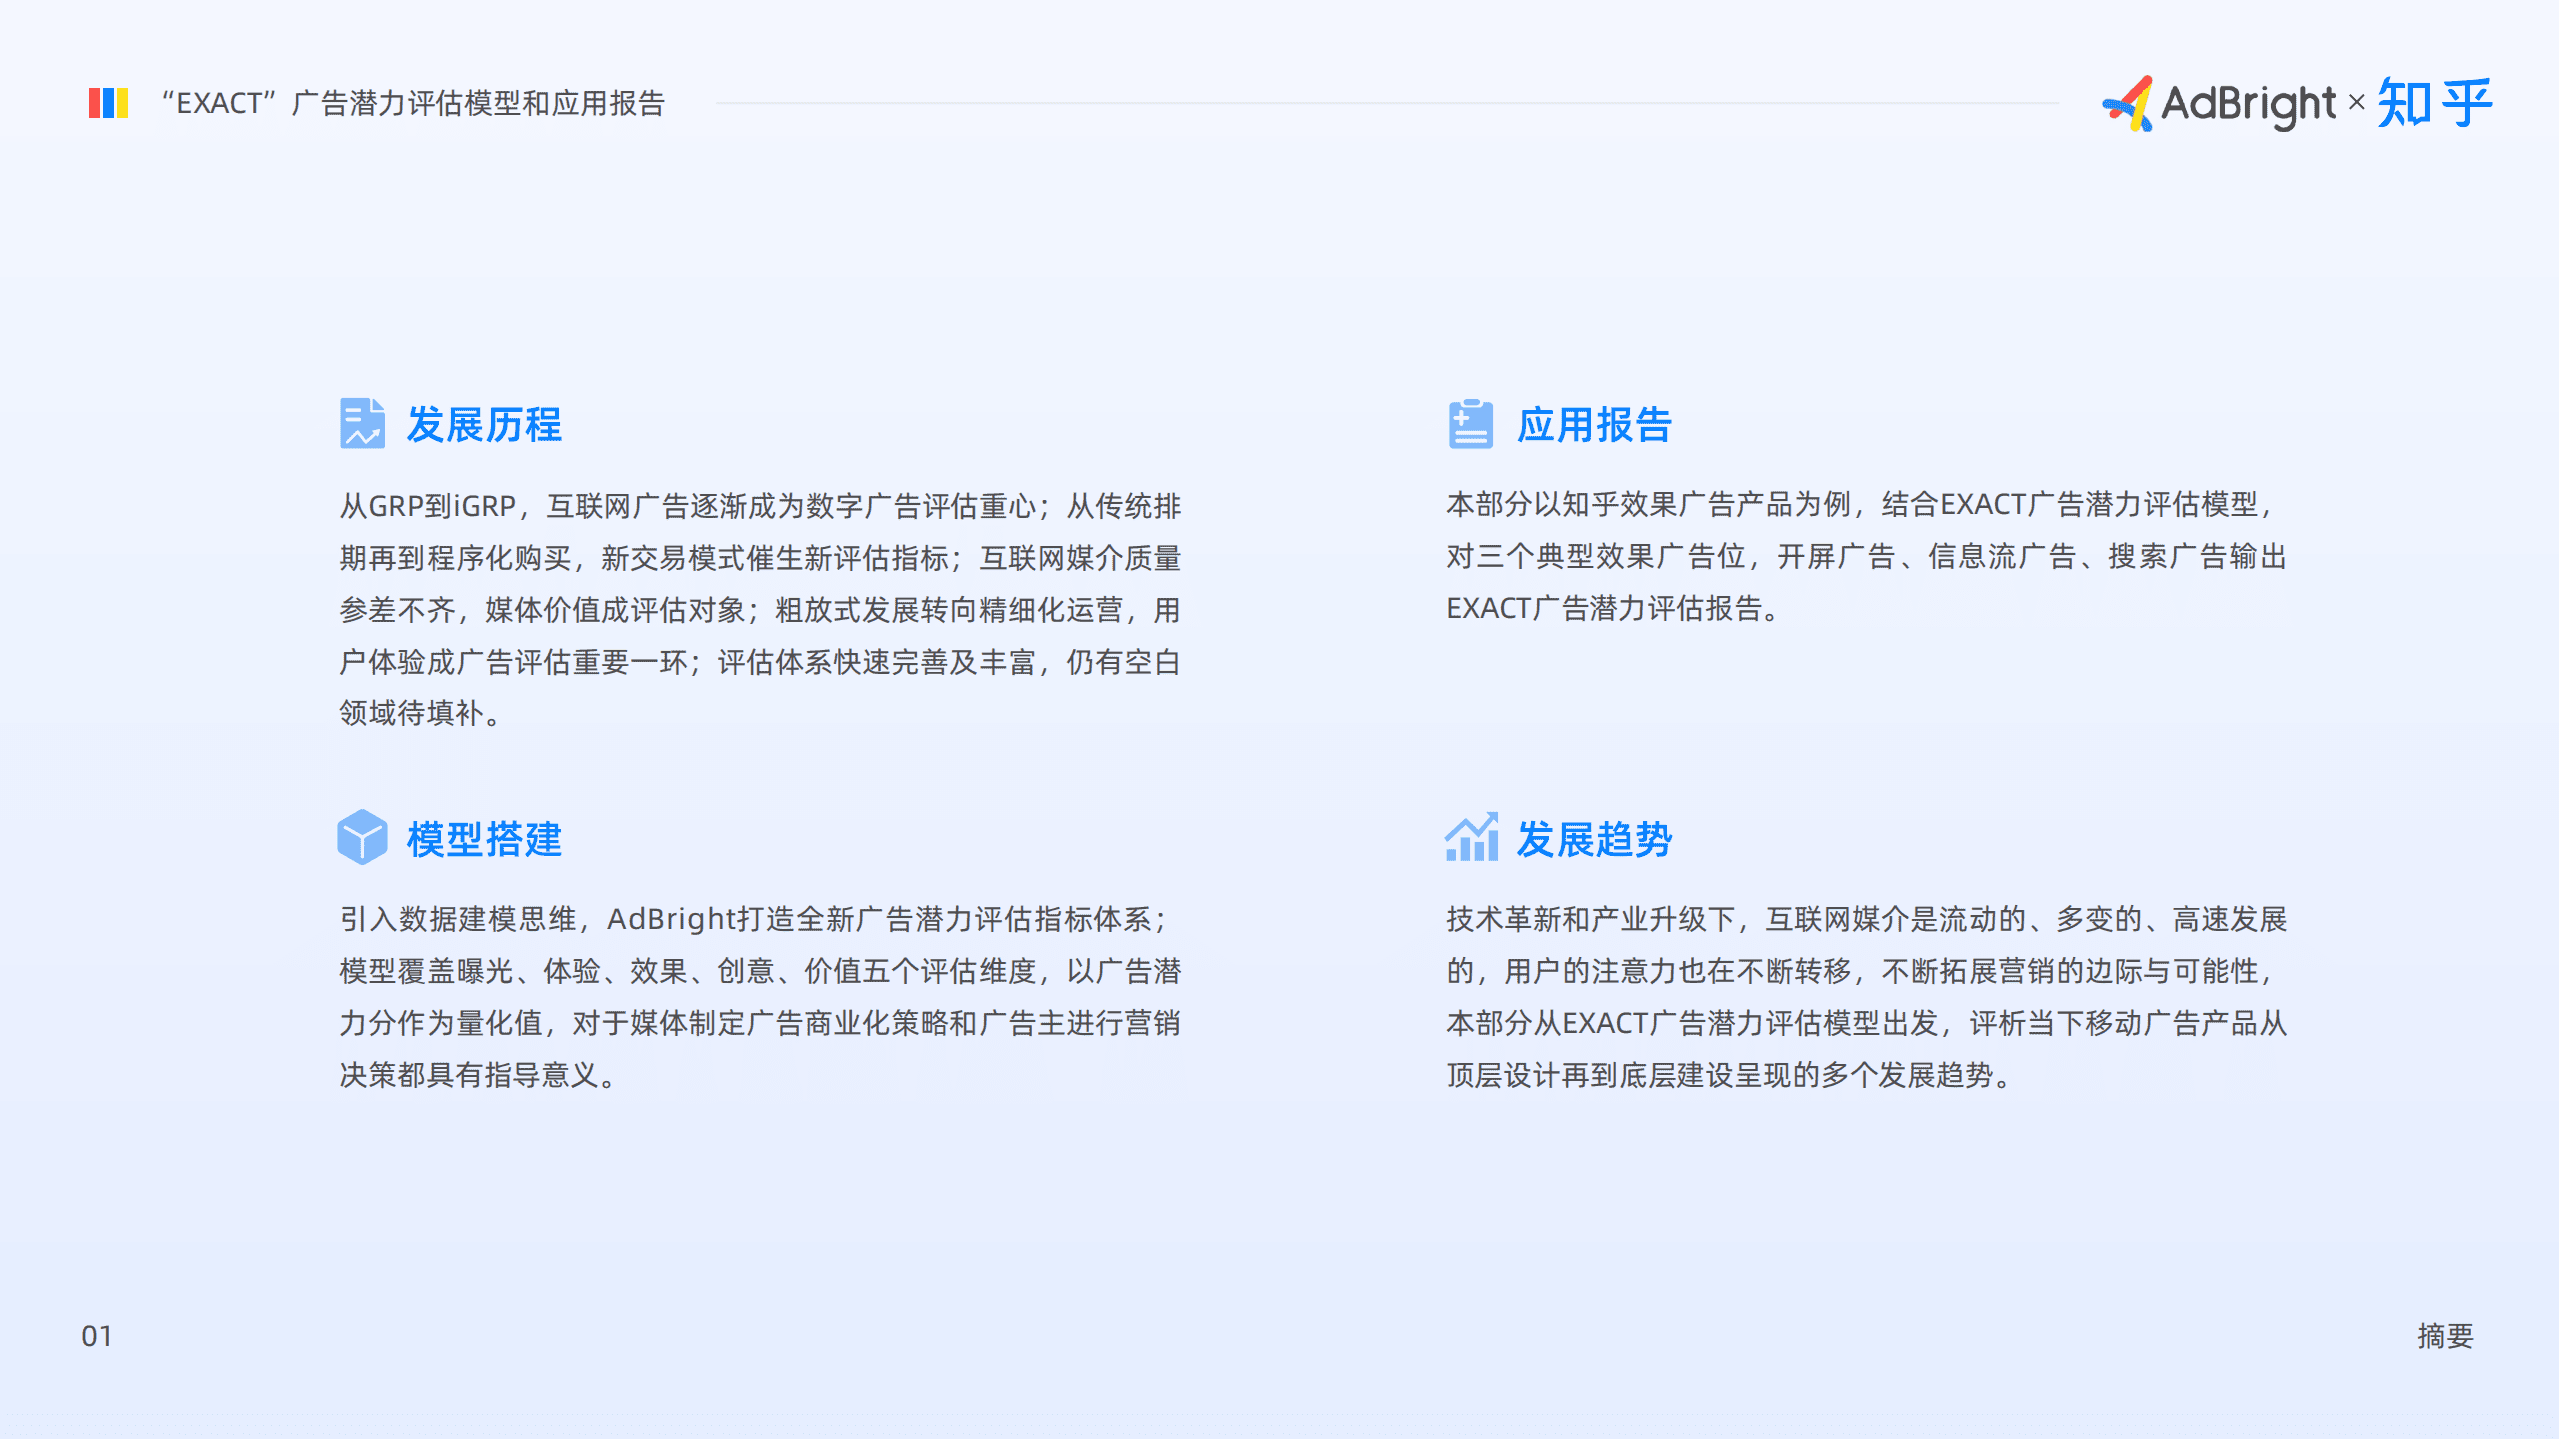The image size is (2559, 1439).
Task: Click the report title "EXACT" 广告潜力评估模型和应用报告
Action: [417, 103]
